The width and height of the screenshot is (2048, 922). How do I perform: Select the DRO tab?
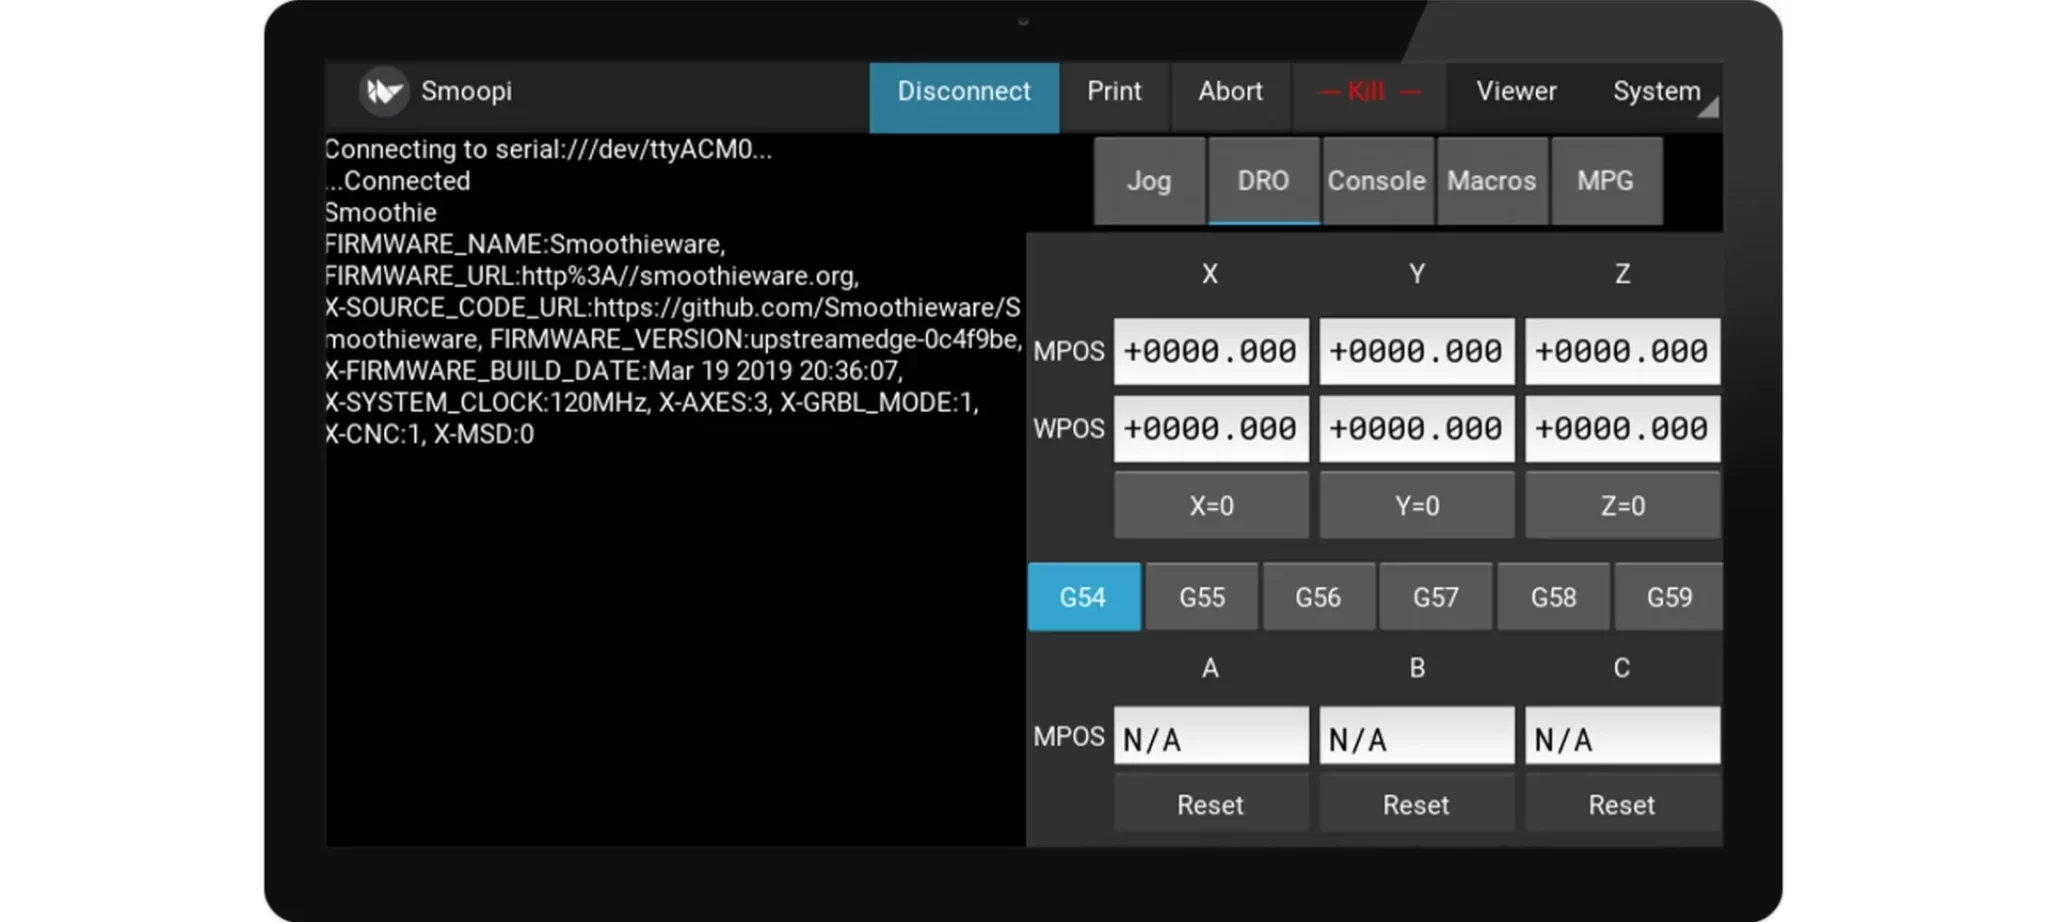pyautogui.click(x=1264, y=181)
